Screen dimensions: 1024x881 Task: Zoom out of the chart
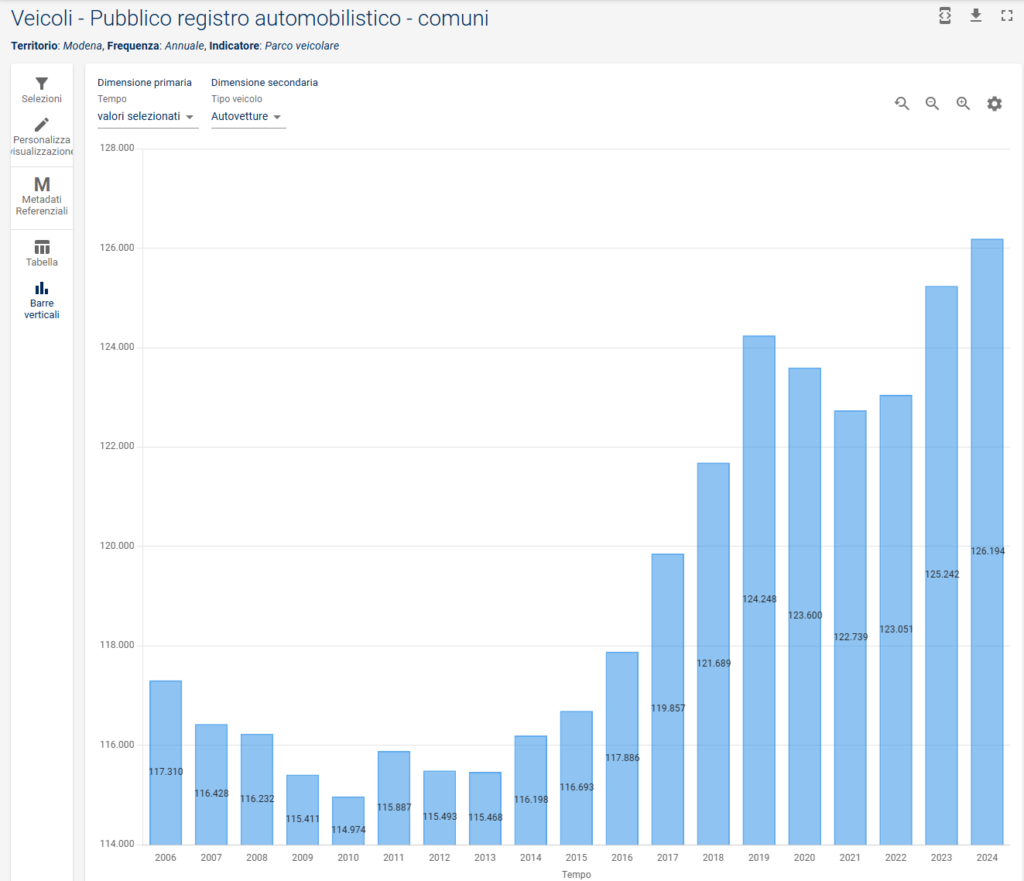tap(932, 104)
